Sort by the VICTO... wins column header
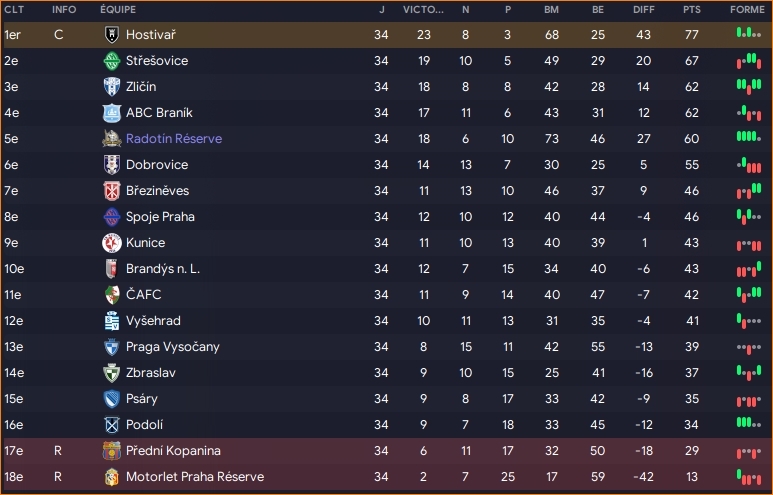The image size is (773, 495). pyautogui.click(x=424, y=9)
